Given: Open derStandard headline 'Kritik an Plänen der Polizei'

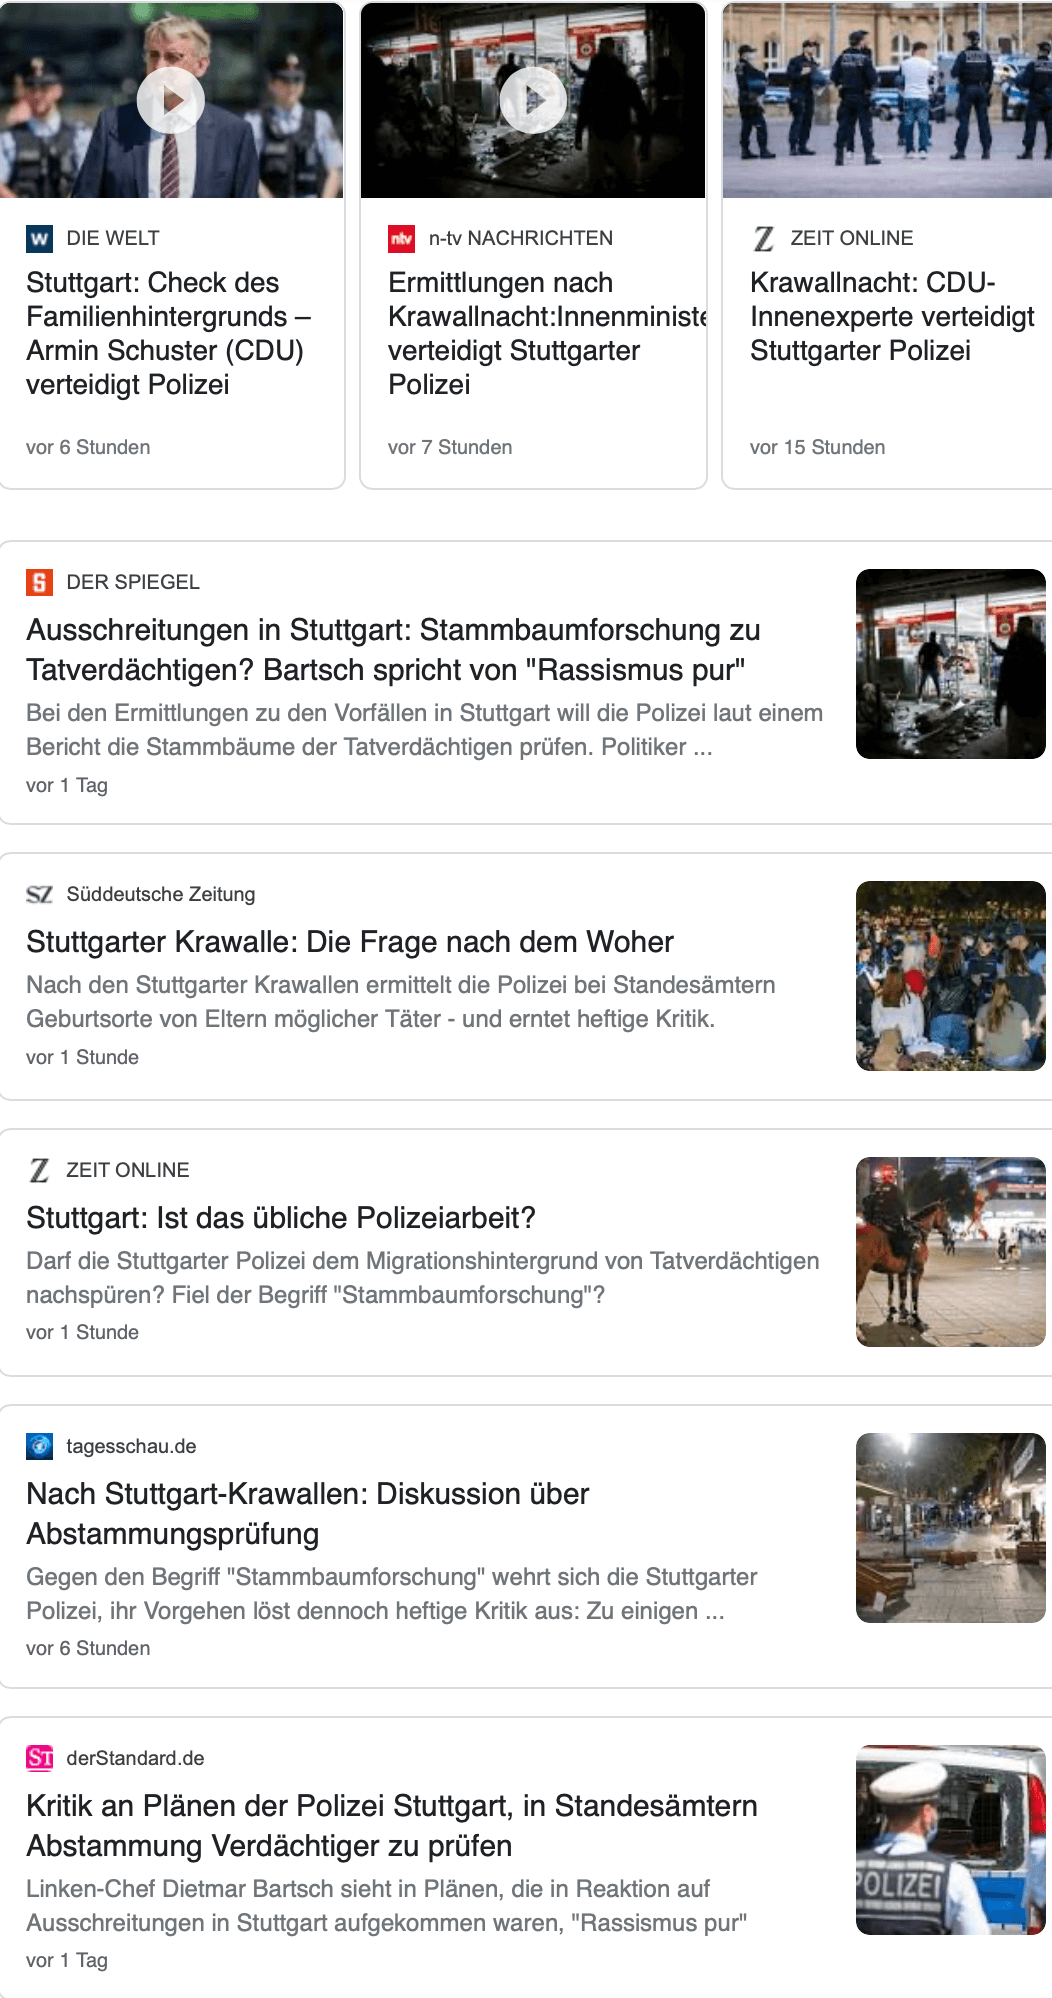Looking at the screenshot, I should (x=392, y=1825).
